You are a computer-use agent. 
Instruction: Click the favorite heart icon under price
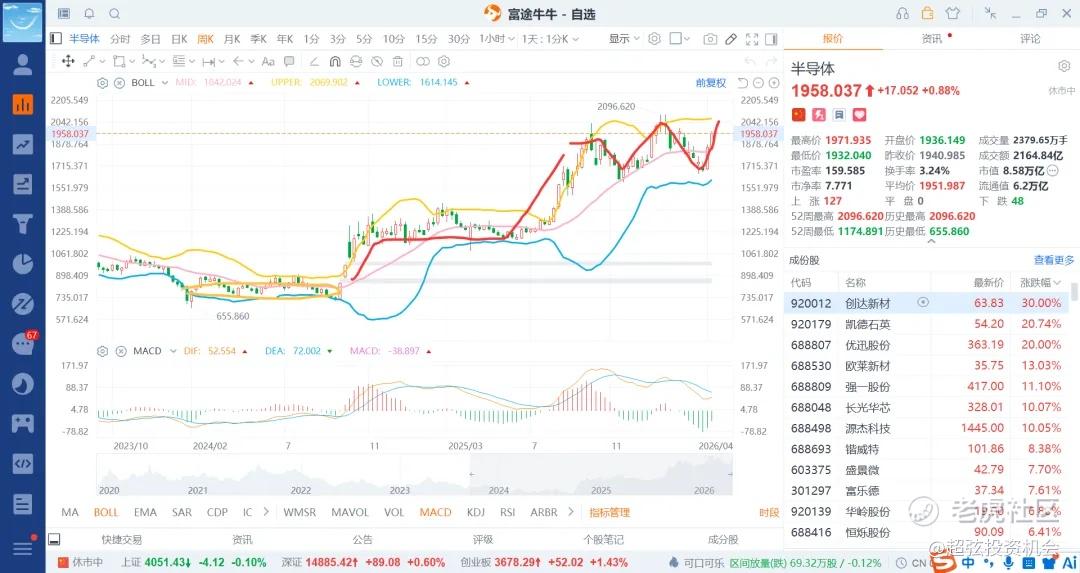click(x=859, y=115)
